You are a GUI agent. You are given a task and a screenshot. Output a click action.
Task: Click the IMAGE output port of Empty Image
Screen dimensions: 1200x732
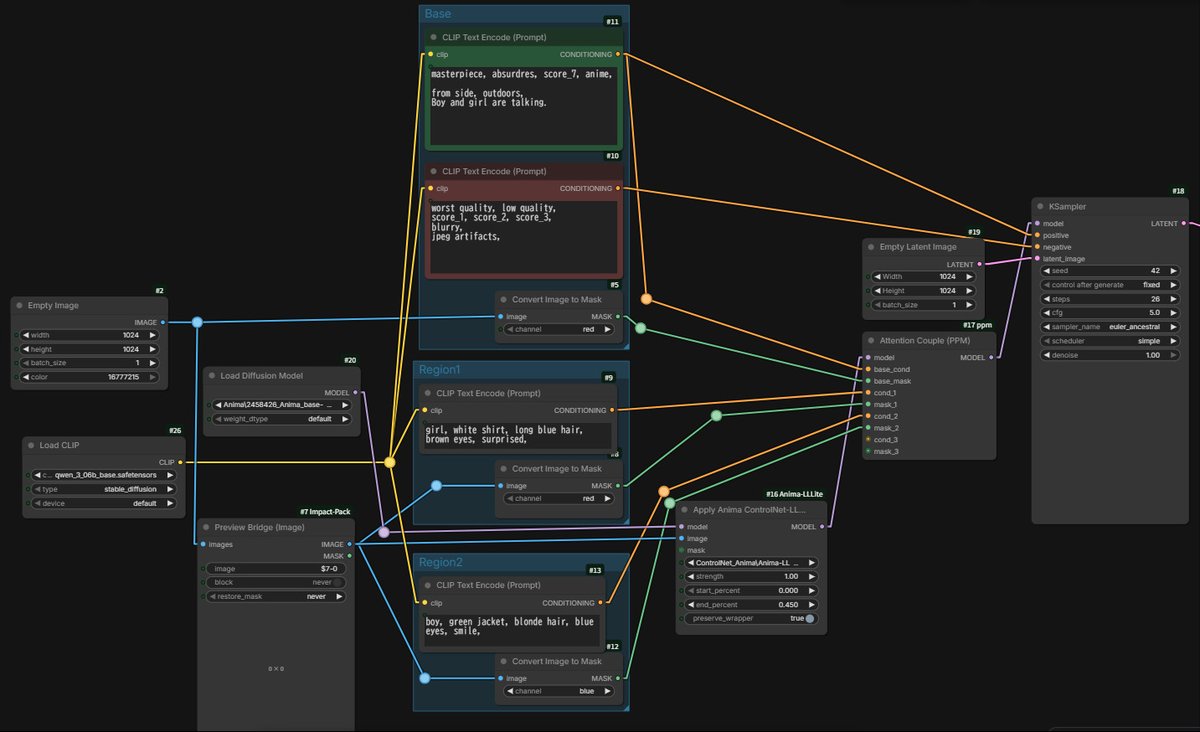(x=163, y=322)
